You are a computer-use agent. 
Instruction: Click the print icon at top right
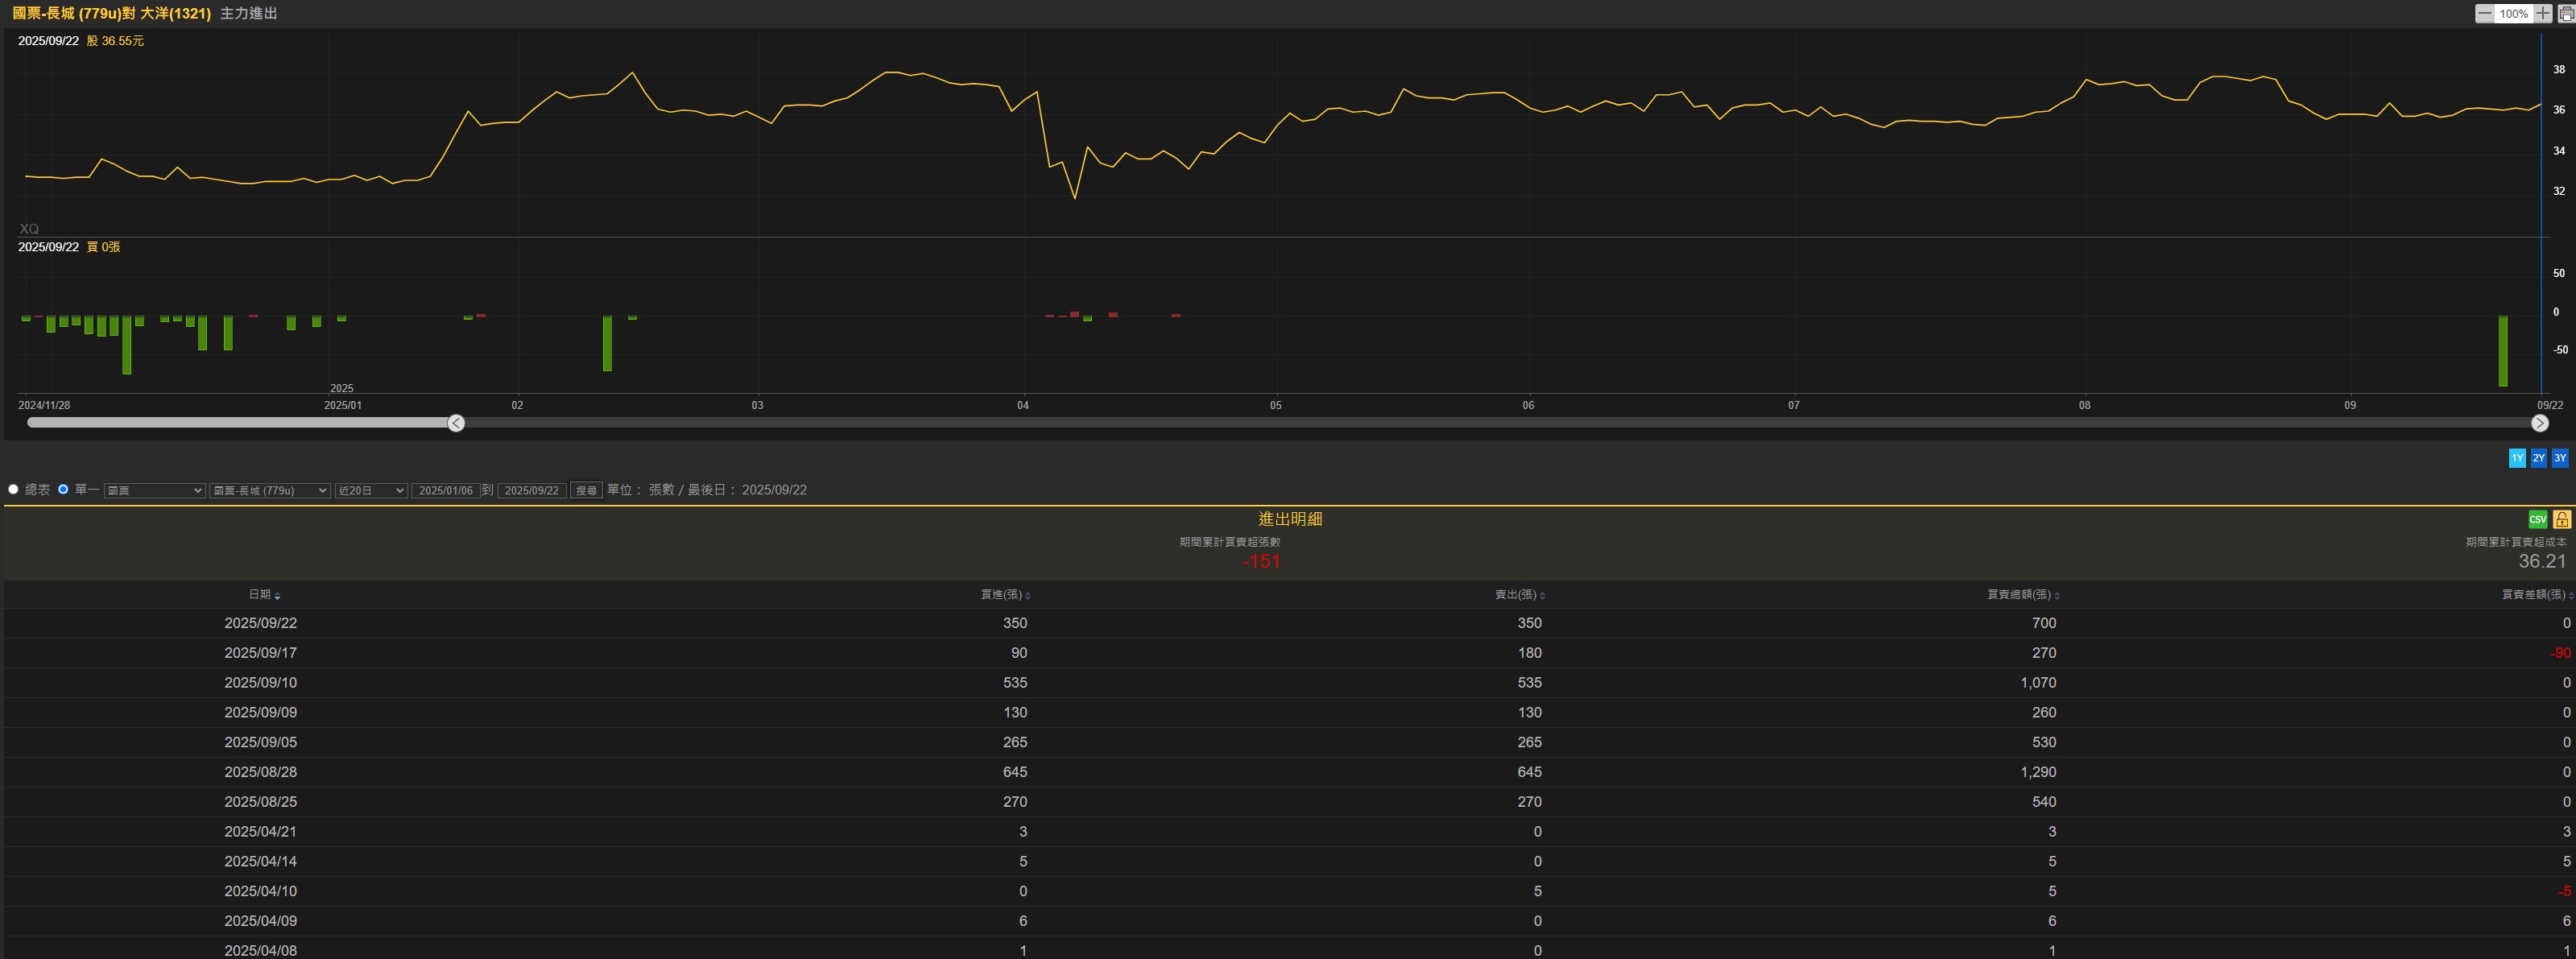point(2566,13)
